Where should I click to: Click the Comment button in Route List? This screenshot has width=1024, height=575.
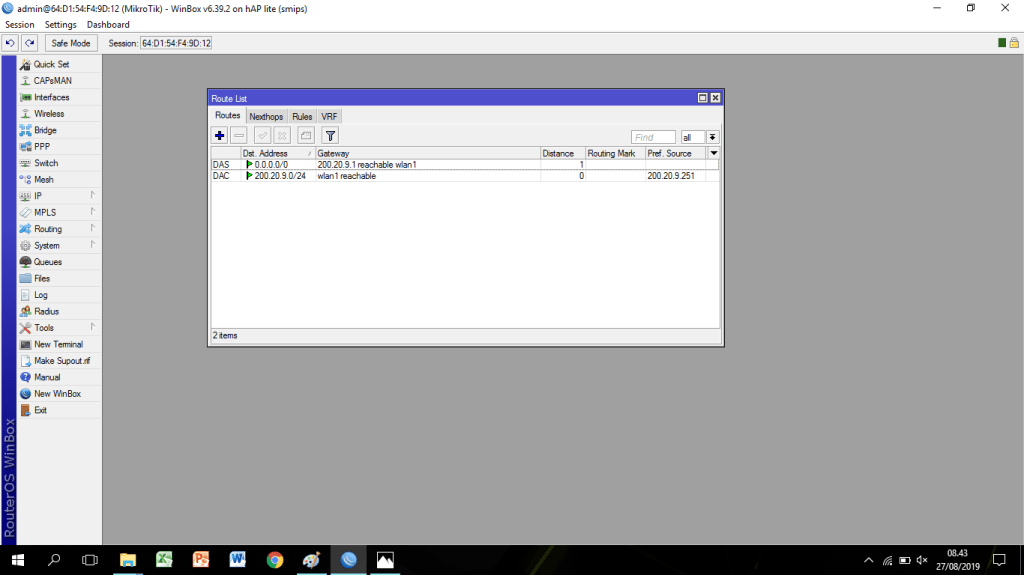click(306, 135)
